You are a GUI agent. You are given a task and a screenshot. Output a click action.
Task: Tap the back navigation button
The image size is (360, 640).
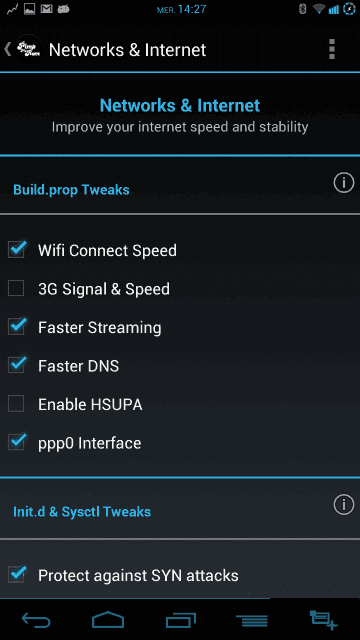36,621
